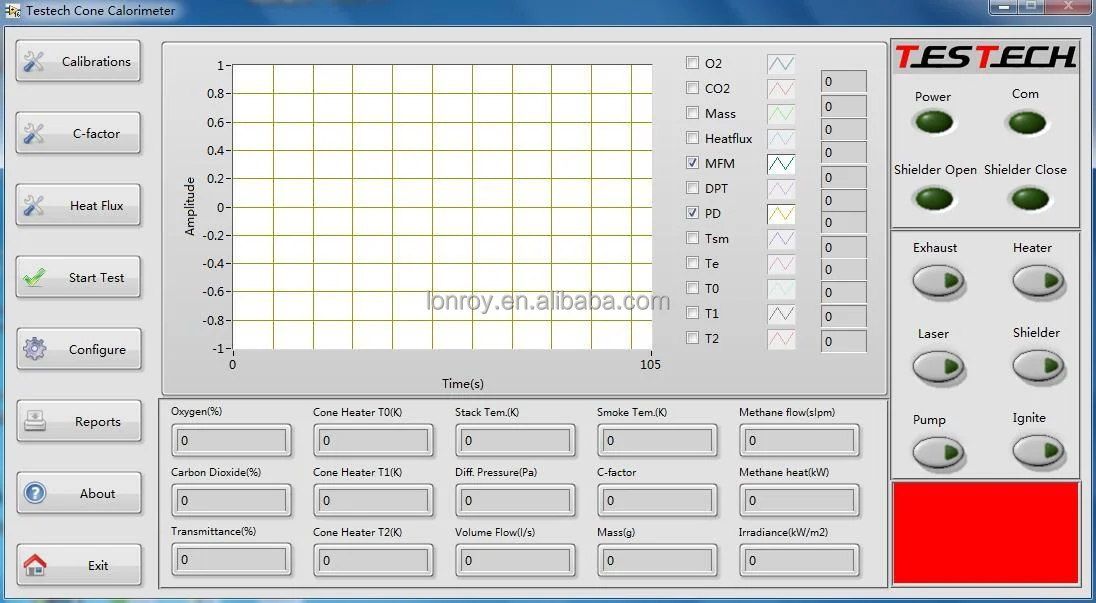1096x603 pixels.
Task: Click the red status indicator panel
Action: pyautogui.click(x=985, y=533)
